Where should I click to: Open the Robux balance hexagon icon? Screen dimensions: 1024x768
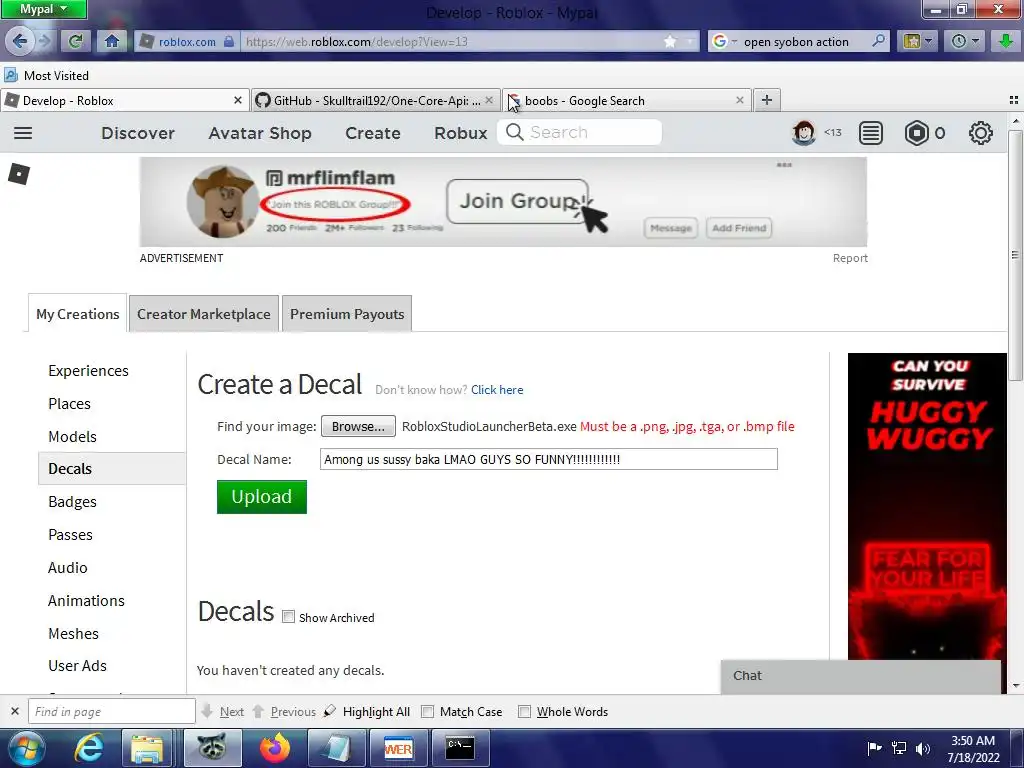click(916, 133)
